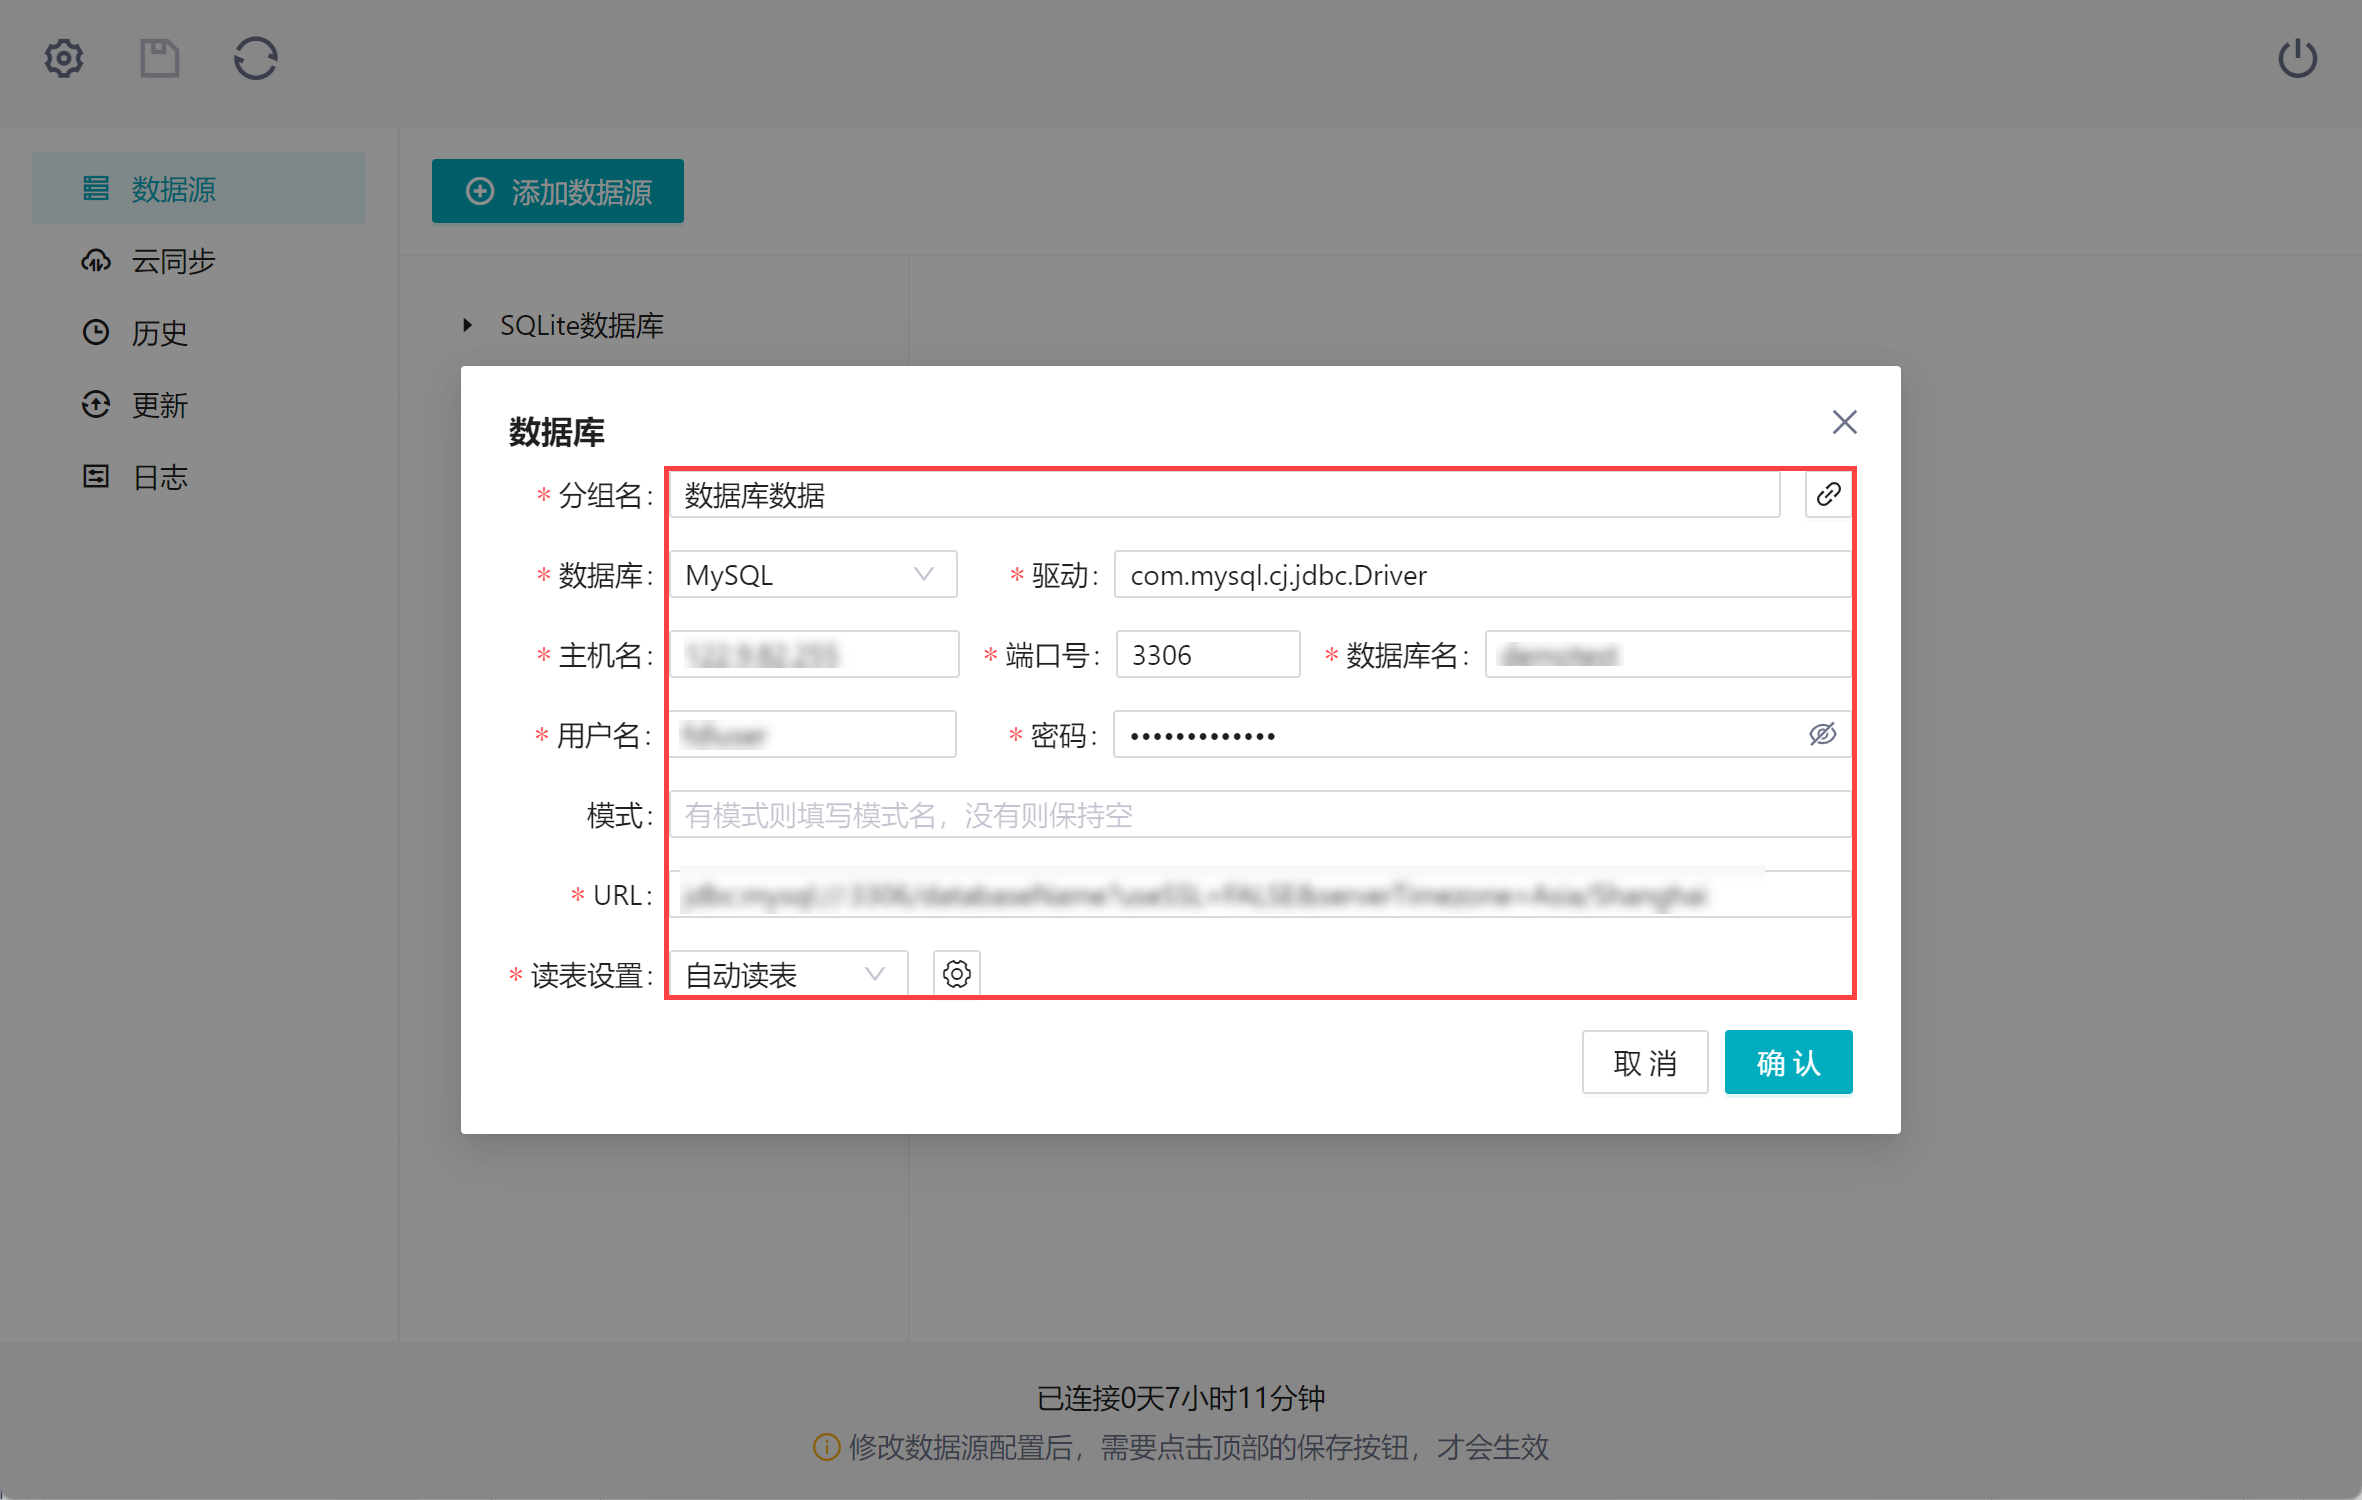This screenshot has width=2362, height=1500.
Task: Open the 数据库 MySQL dropdown
Action: pyautogui.click(x=813, y=575)
